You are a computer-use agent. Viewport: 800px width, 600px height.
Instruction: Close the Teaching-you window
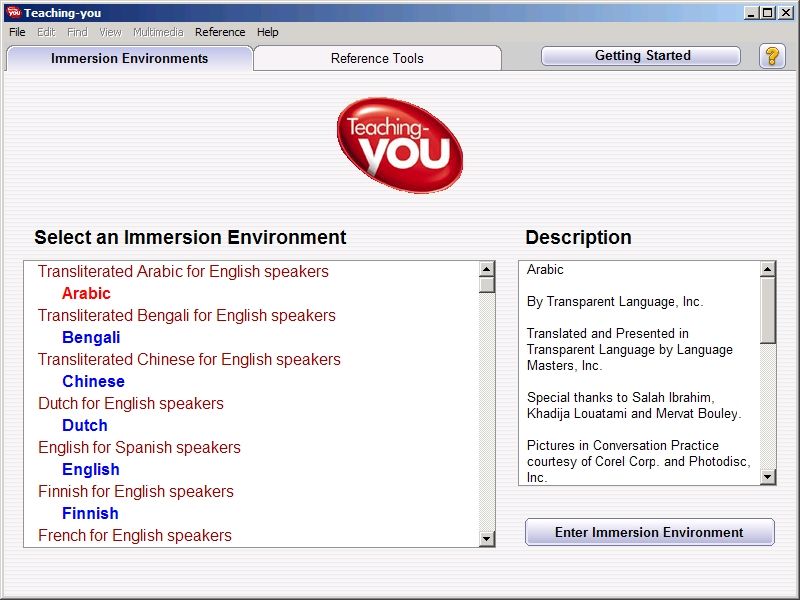point(786,13)
